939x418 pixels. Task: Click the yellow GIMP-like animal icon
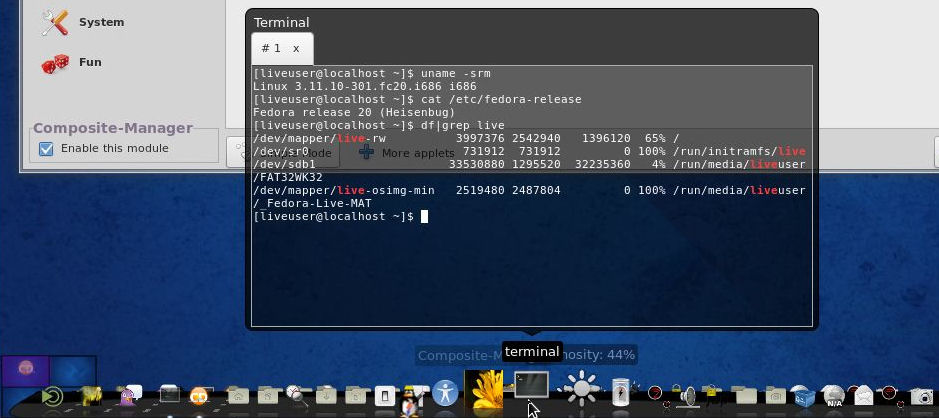pos(90,395)
